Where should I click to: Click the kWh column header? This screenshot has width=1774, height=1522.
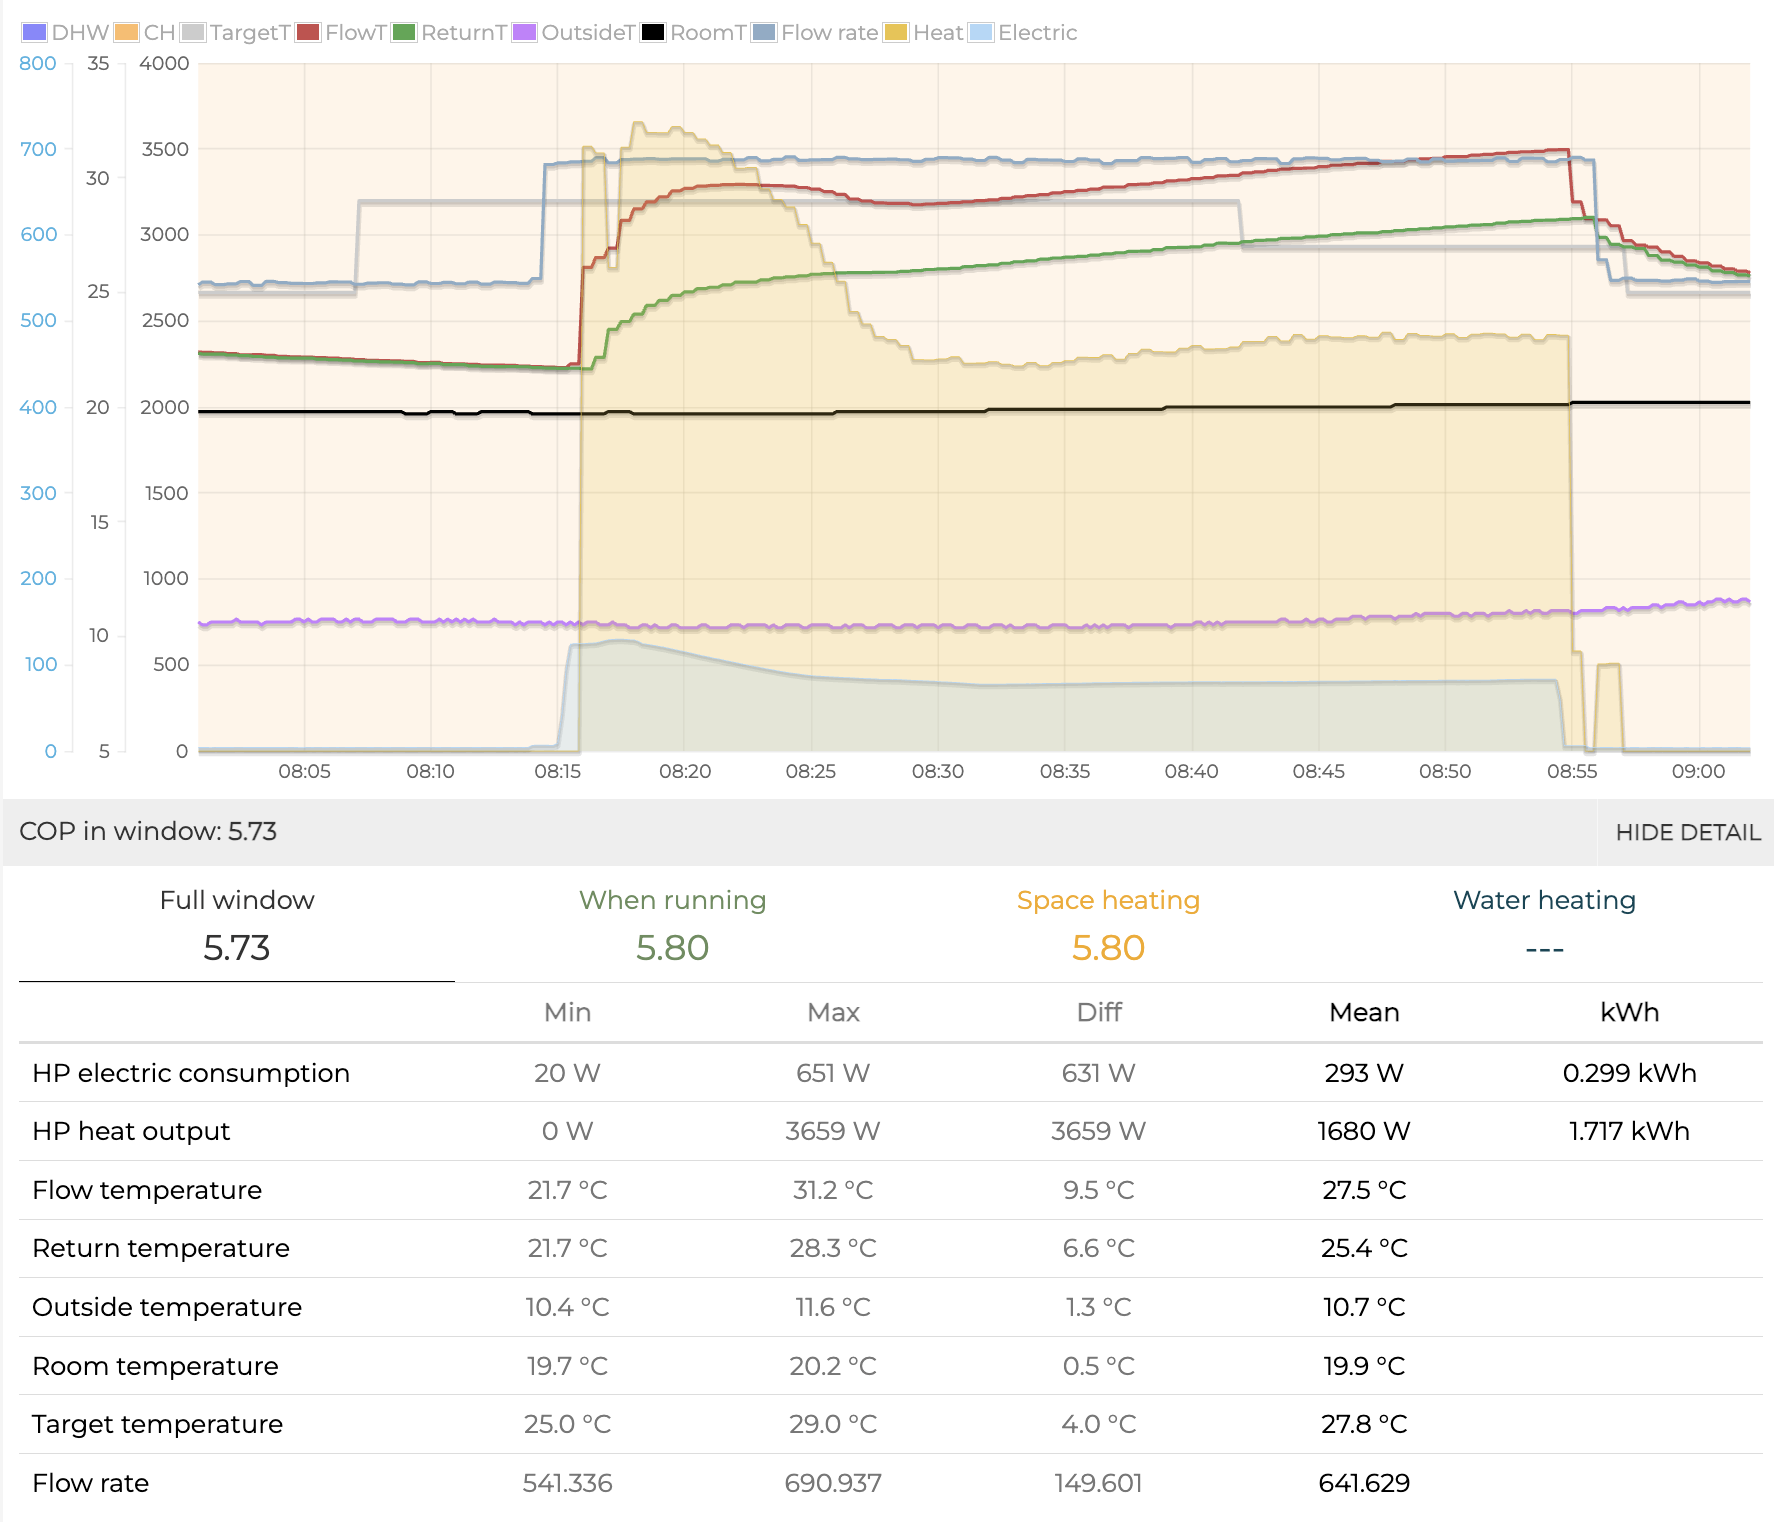click(x=1629, y=1012)
